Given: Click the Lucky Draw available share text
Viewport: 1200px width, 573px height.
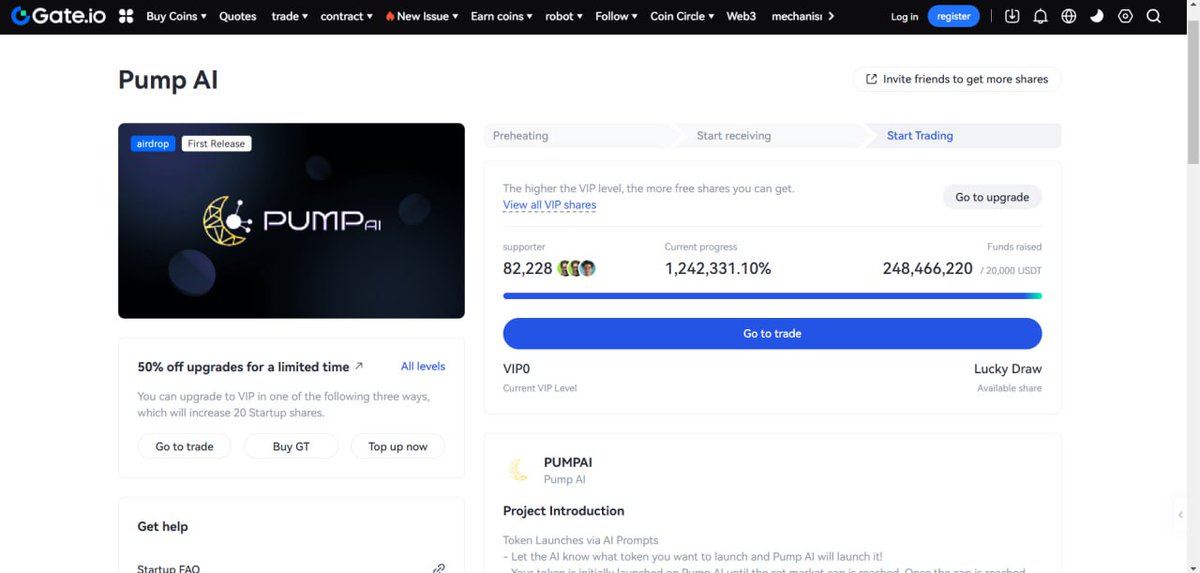Looking at the screenshot, I should (1008, 368).
